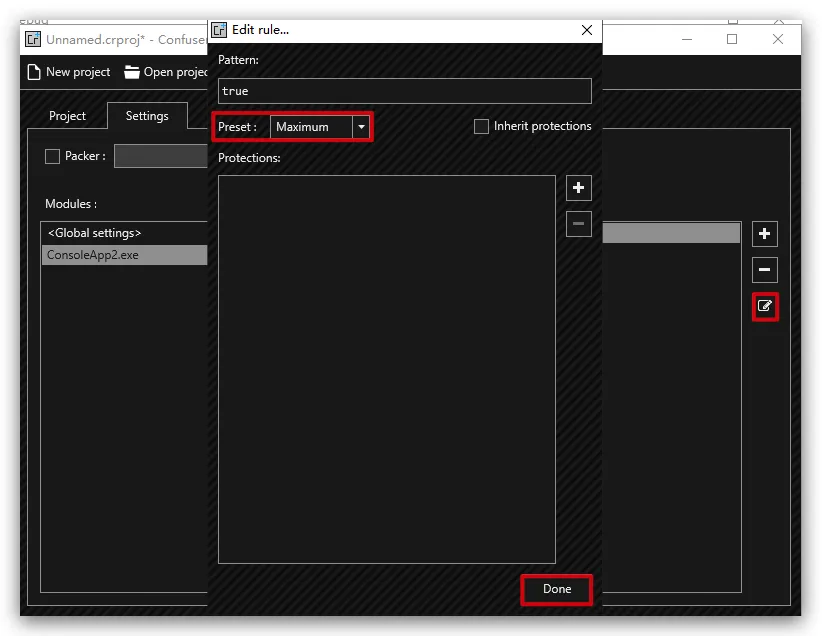Switch to the Project tab
Screen dimensions: 822x636
coord(68,116)
